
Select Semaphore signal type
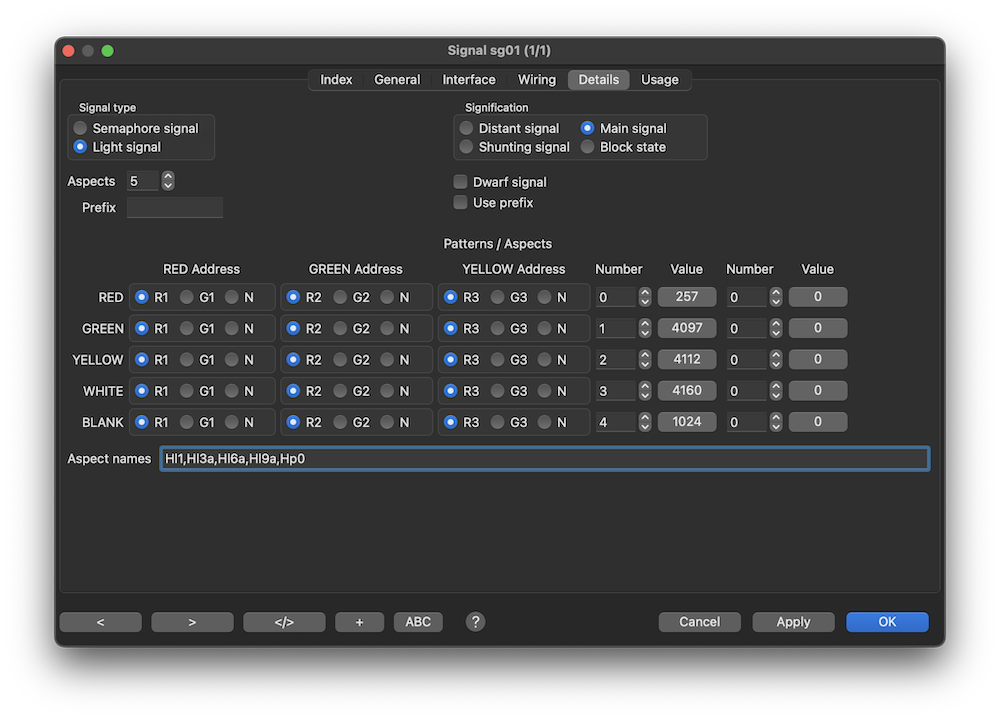click(x=81, y=128)
